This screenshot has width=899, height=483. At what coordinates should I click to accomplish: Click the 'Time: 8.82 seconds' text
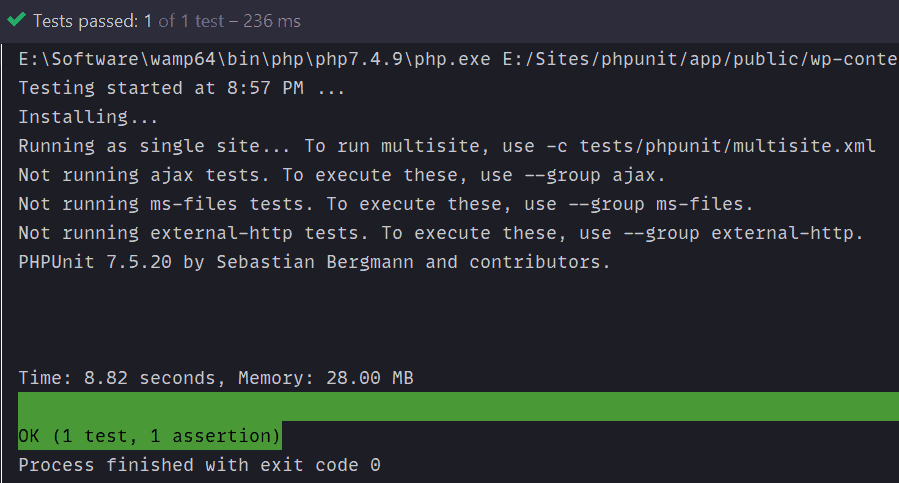(117, 377)
